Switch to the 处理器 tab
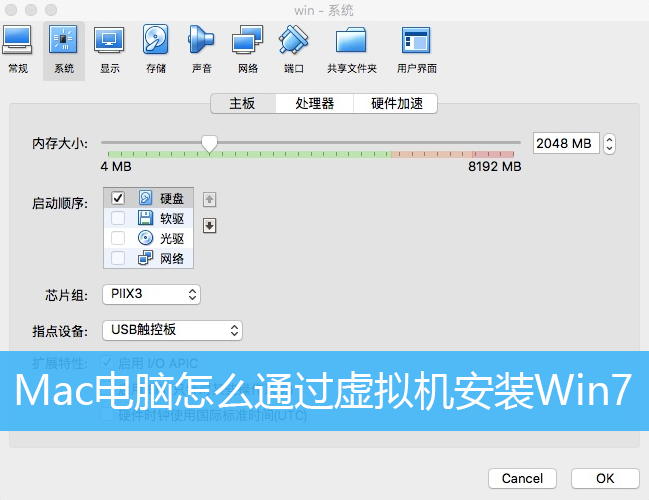 coord(314,103)
